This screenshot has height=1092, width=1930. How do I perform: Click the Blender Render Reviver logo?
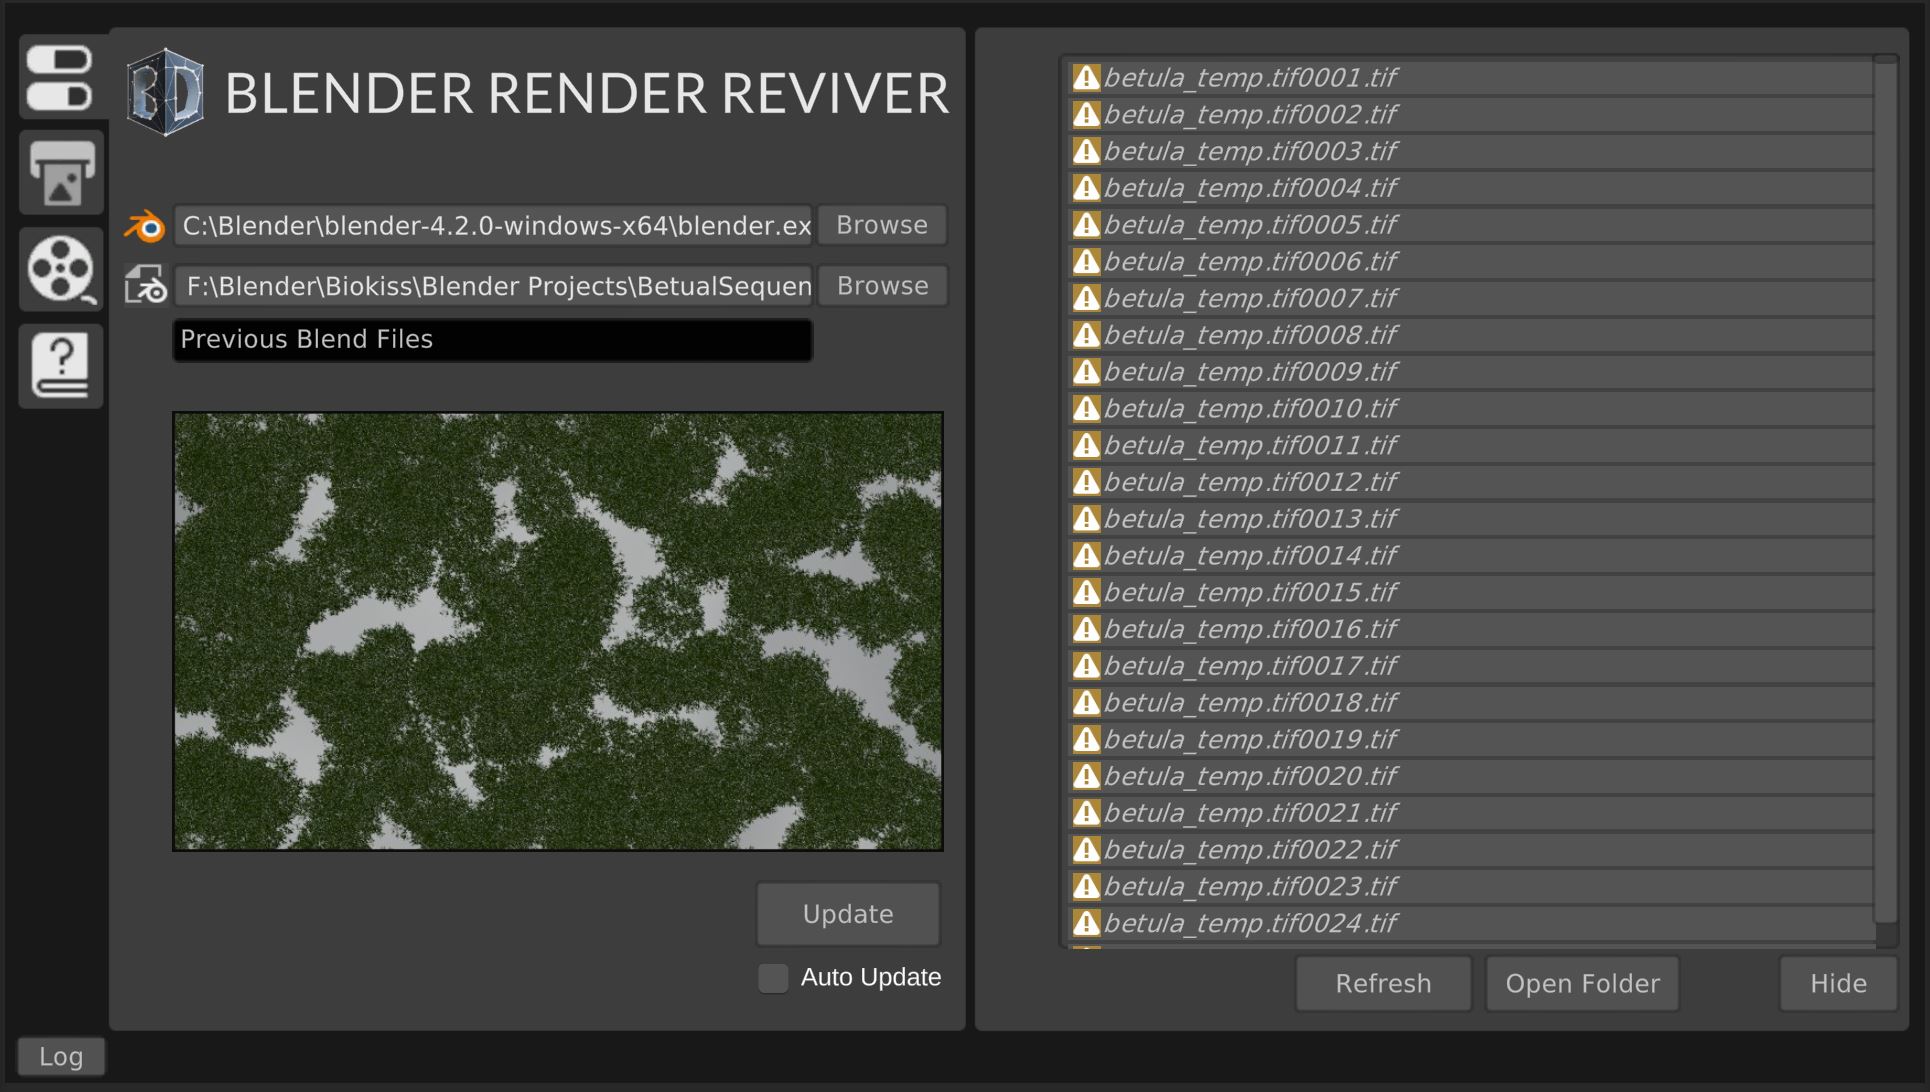pos(165,92)
